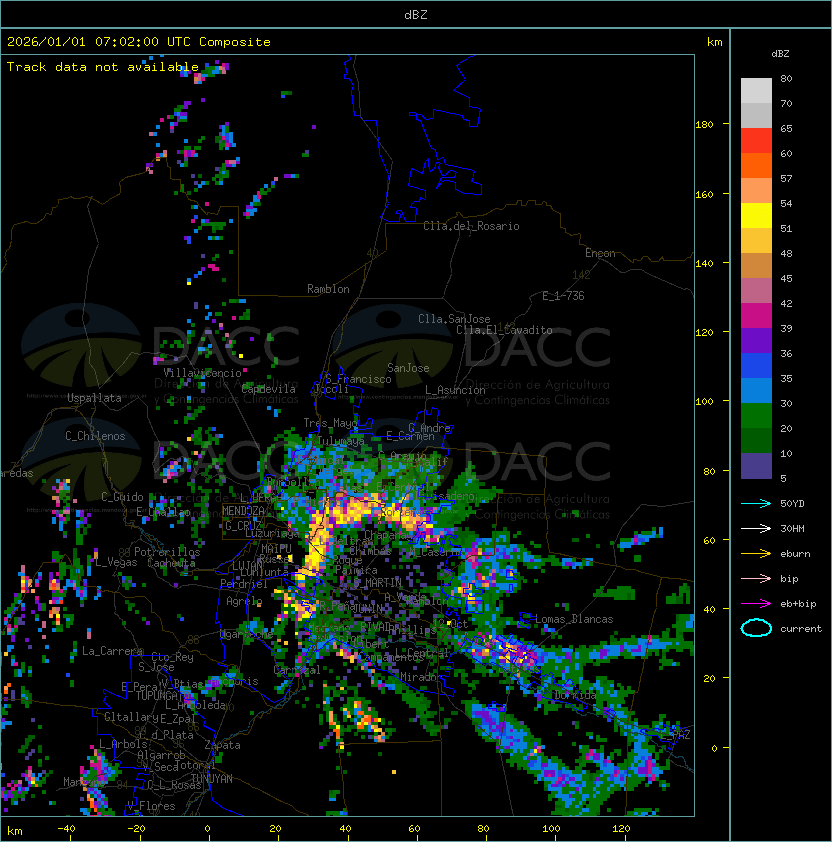This screenshot has height=842, width=832.
Task: Click the 'C_Chilenos' map label
Action: coord(95,436)
